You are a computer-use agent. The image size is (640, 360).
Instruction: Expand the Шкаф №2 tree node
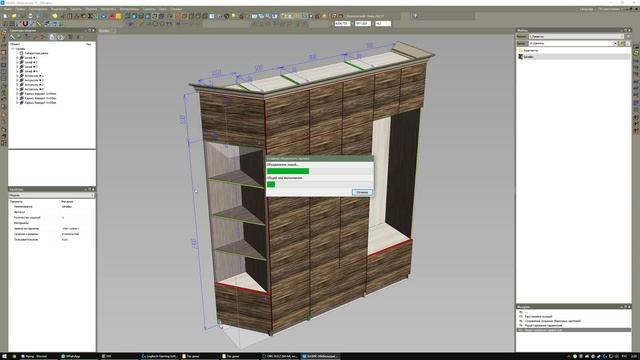click(17, 62)
